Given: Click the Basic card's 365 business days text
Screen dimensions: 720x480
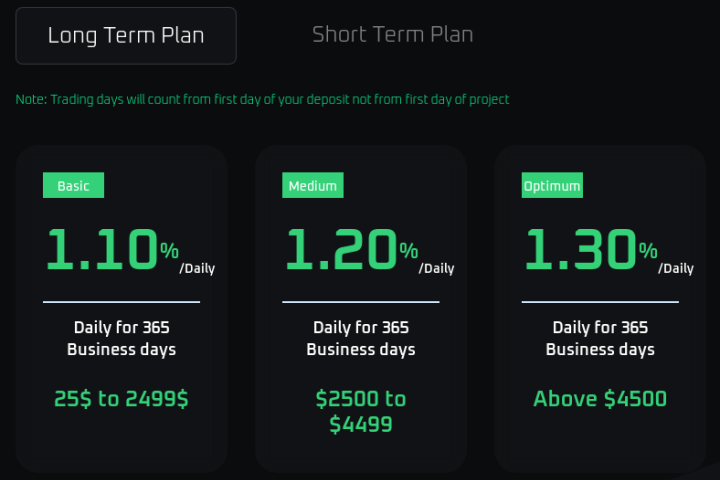Looking at the screenshot, I should click(x=121, y=338).
